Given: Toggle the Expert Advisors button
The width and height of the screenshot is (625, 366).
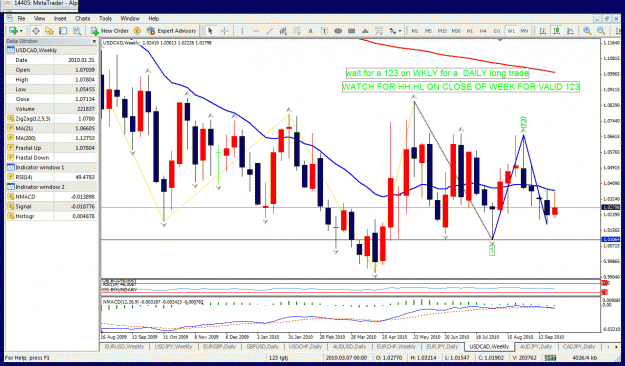Looking at the screenshot, I should pos(171,31).
